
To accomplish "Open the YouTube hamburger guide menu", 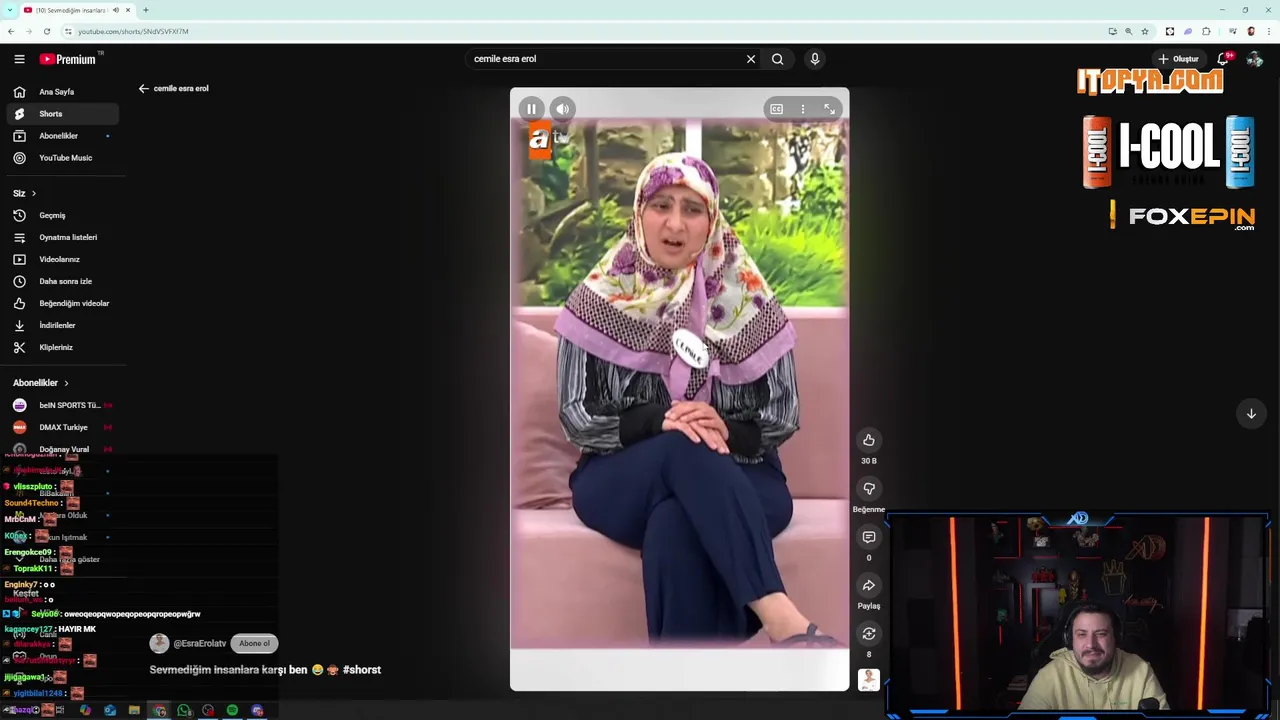I will 19,59.
